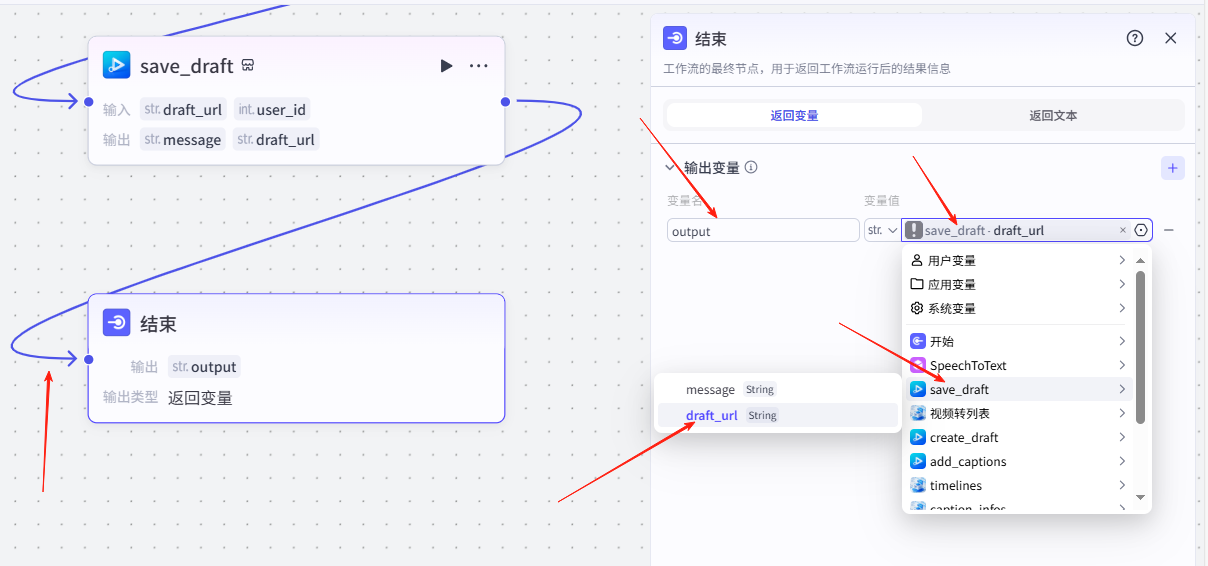The height and width of the screenshot is (566, 1208).
Task: Clear the save_draft draft_url variable value
Action: [x=1122, y=230]
